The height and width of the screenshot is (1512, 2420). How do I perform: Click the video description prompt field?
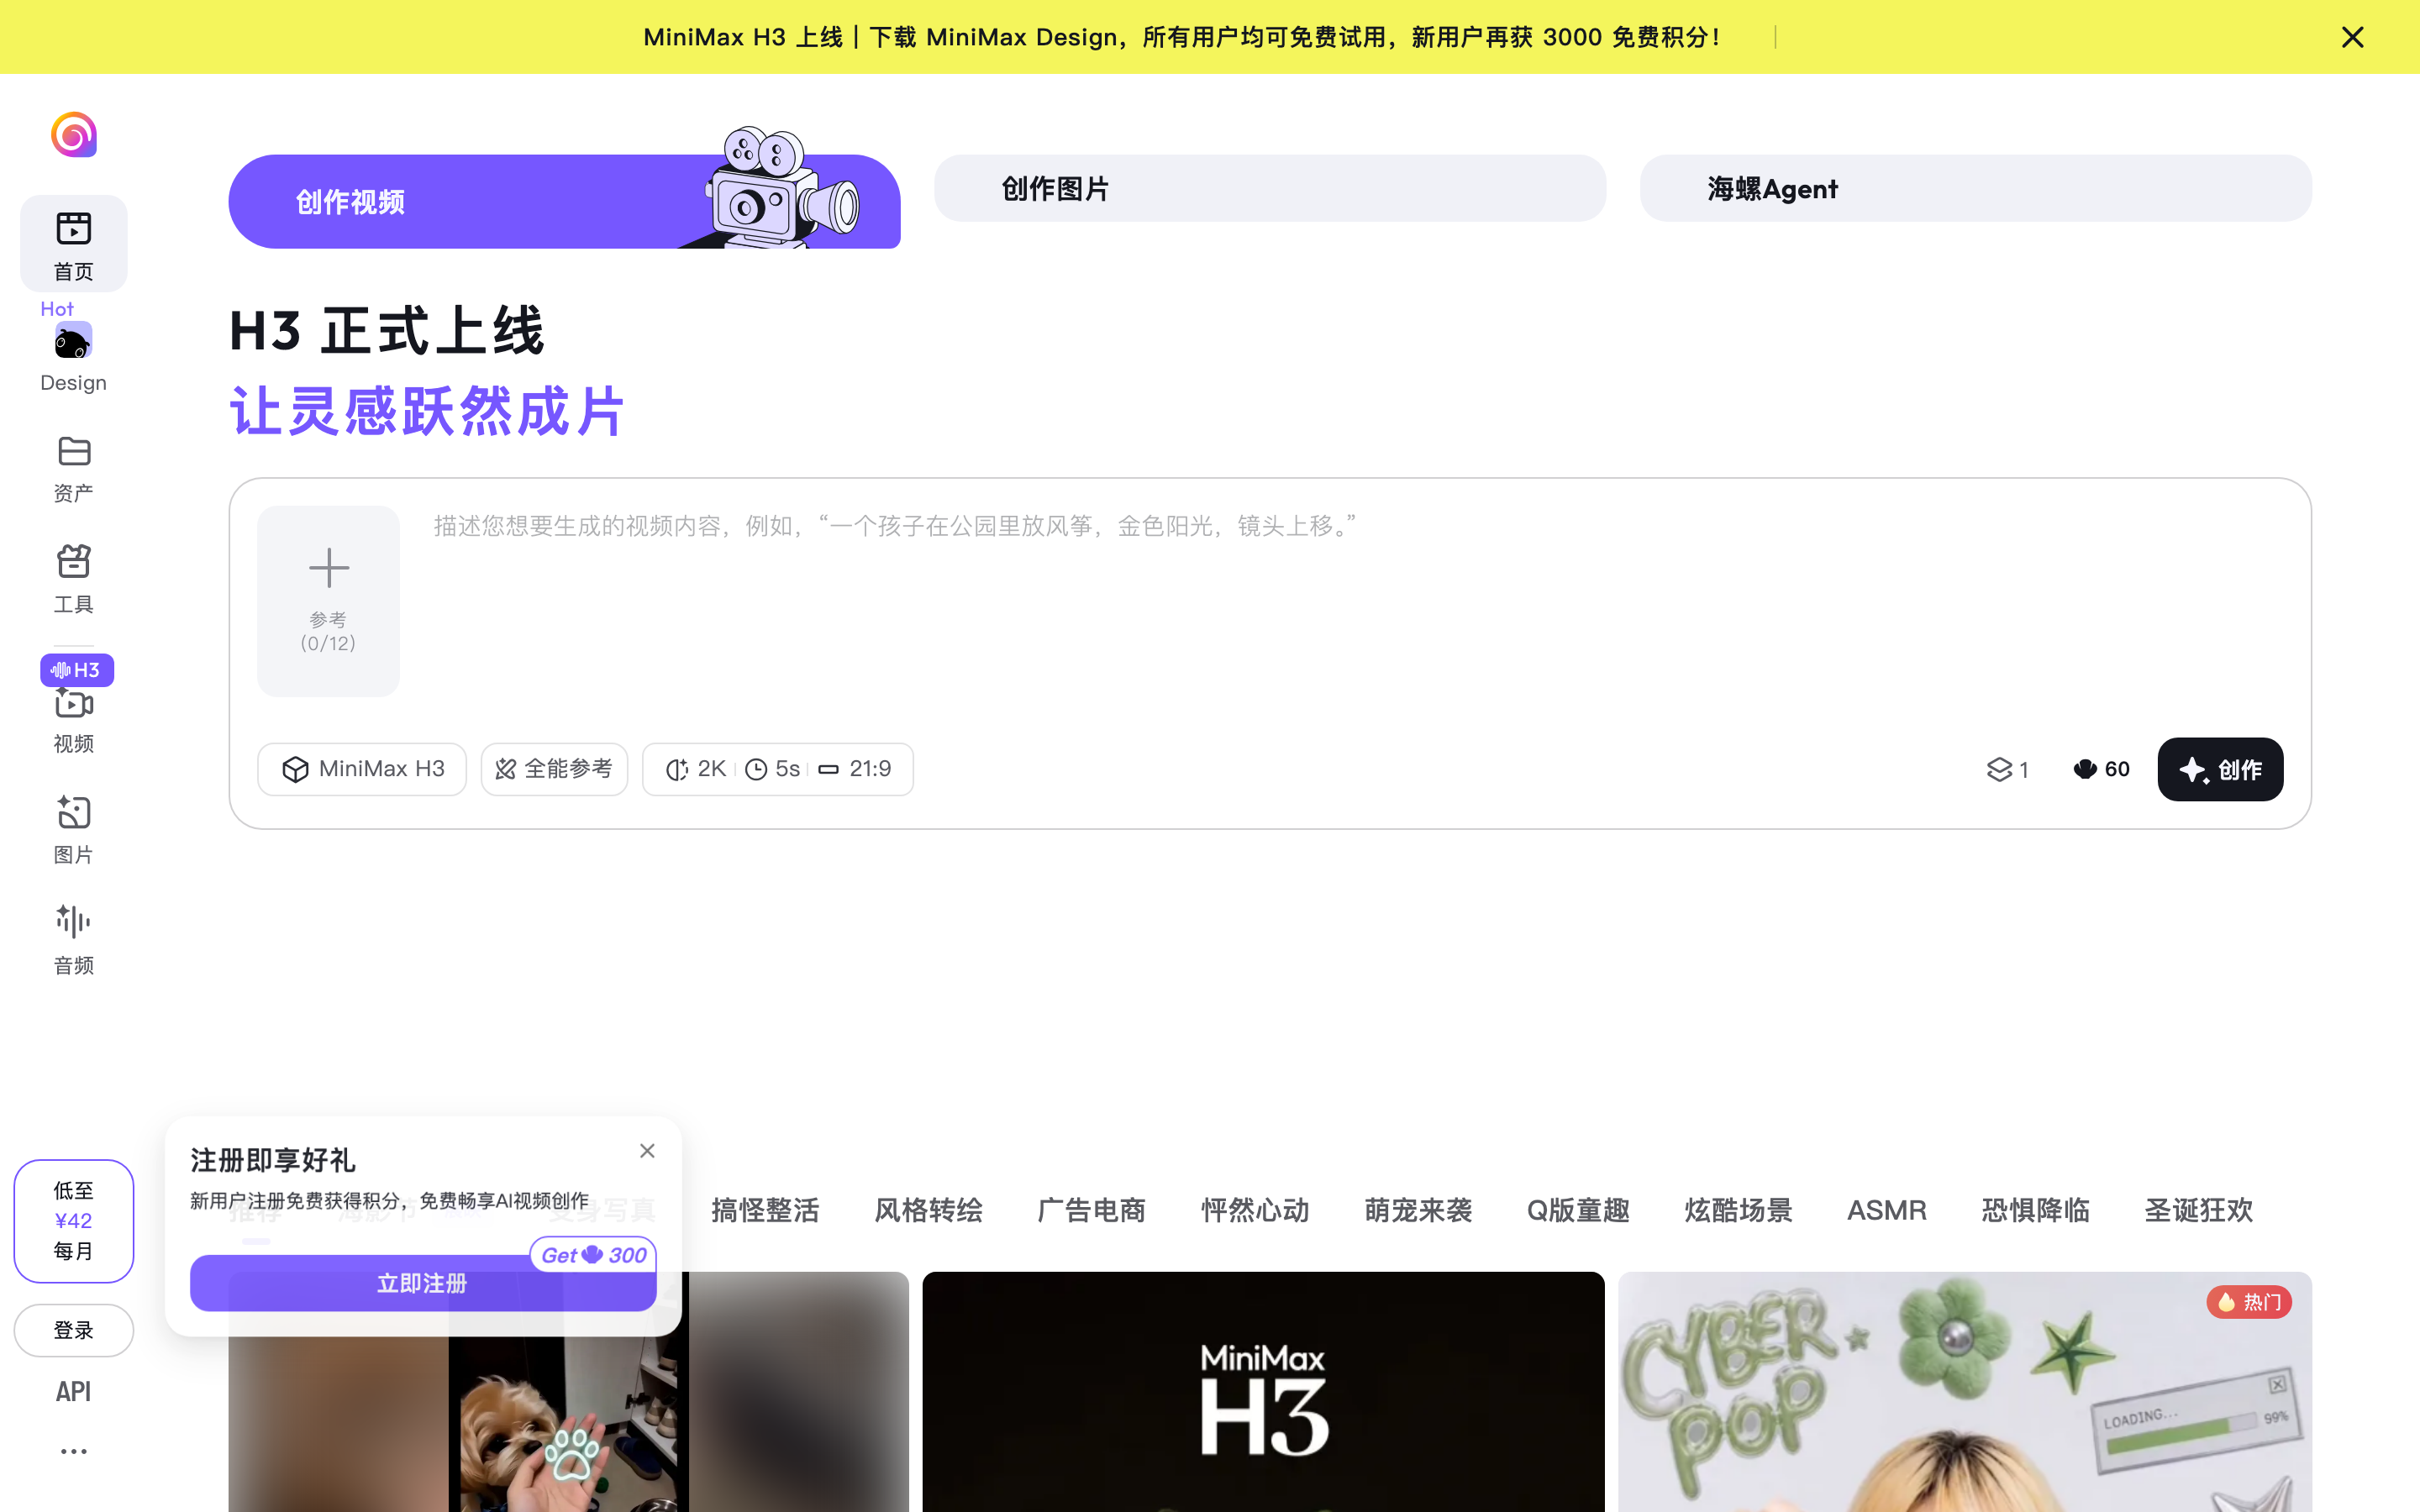[x=1355, y=610]
